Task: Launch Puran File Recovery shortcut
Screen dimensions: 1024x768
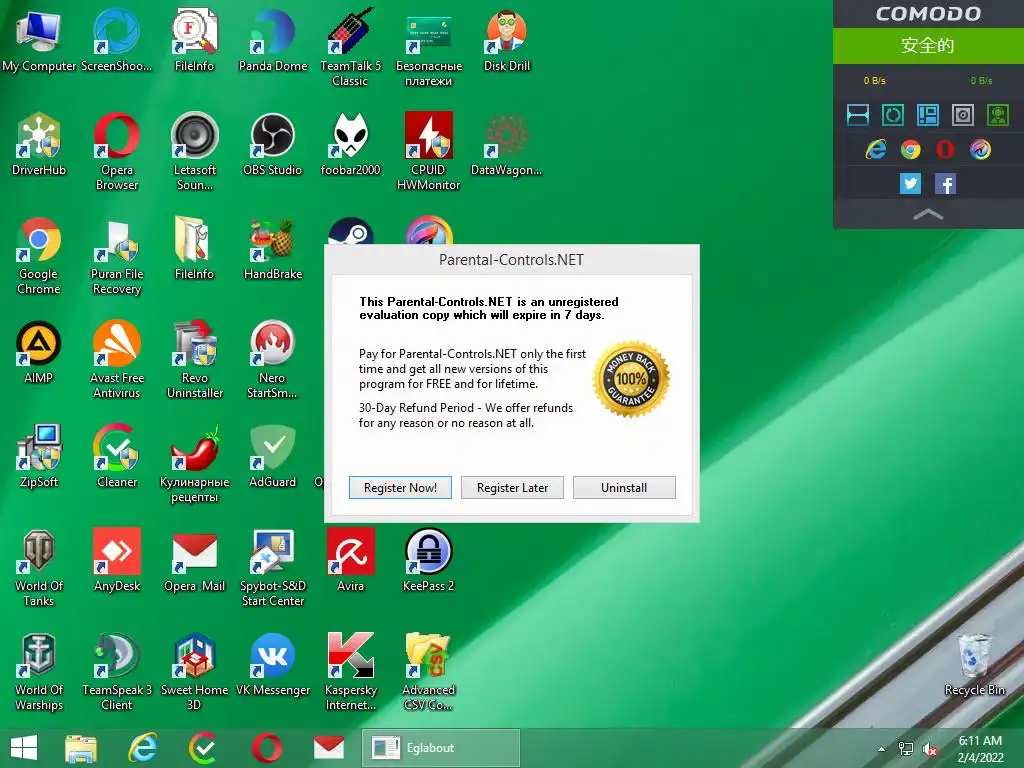Action: (116, 255)
